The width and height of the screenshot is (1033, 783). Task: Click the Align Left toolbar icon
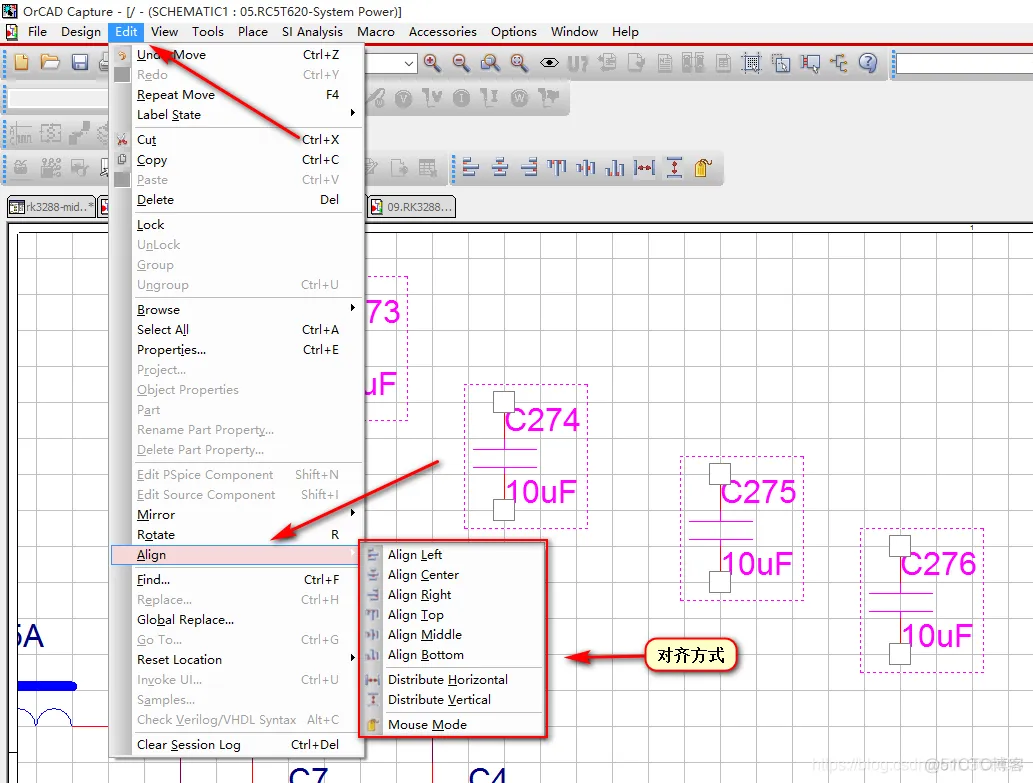click(x=470, y=167)
